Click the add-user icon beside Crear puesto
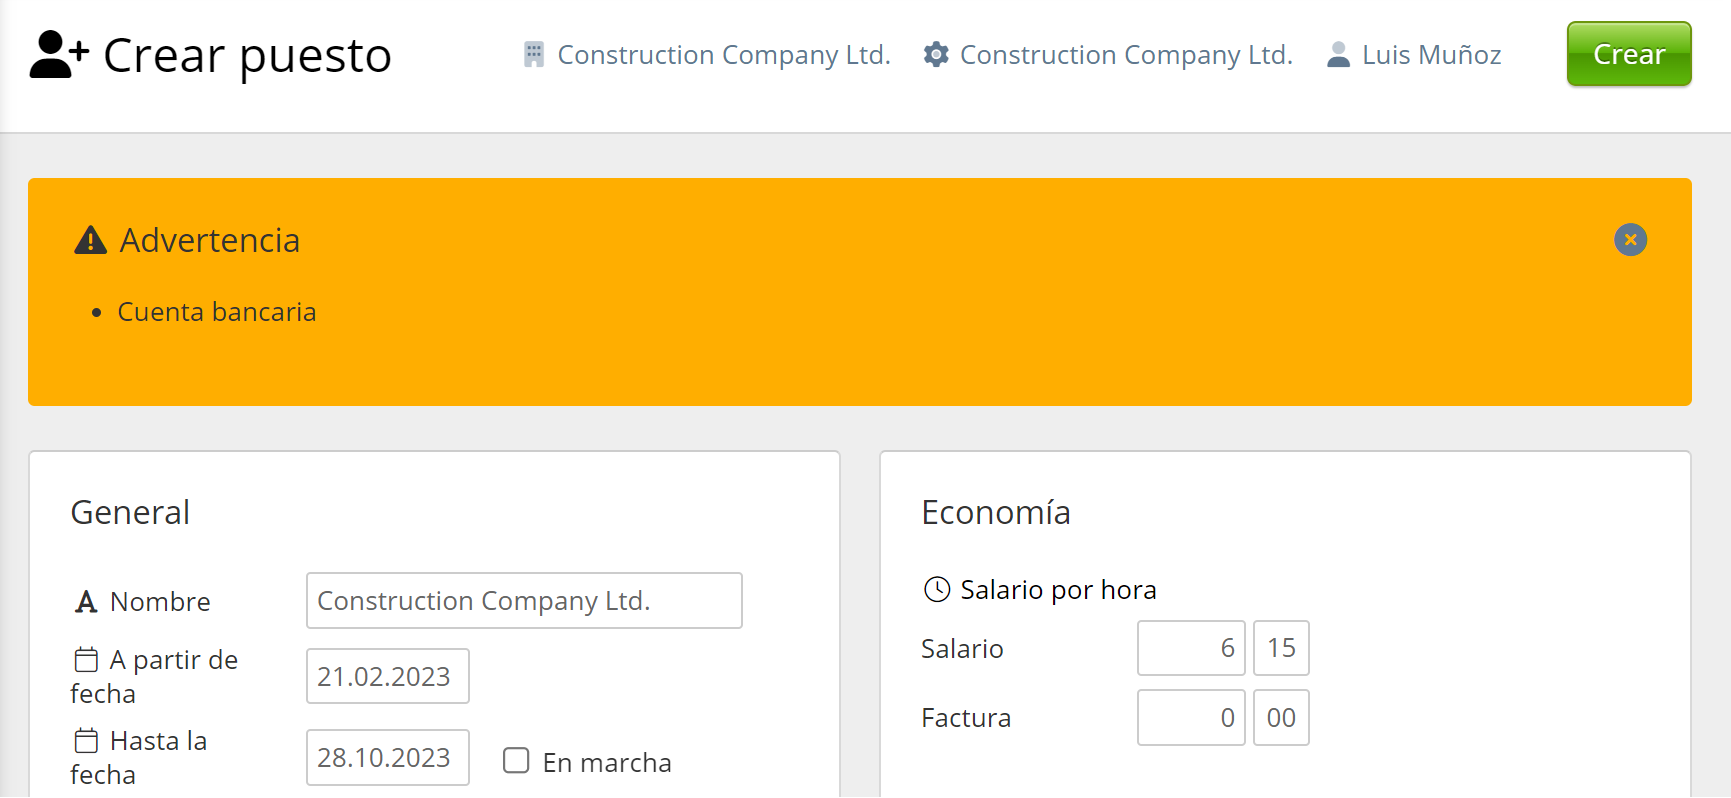The width and height of the screenshot is (1731, 798). (59, 55)
